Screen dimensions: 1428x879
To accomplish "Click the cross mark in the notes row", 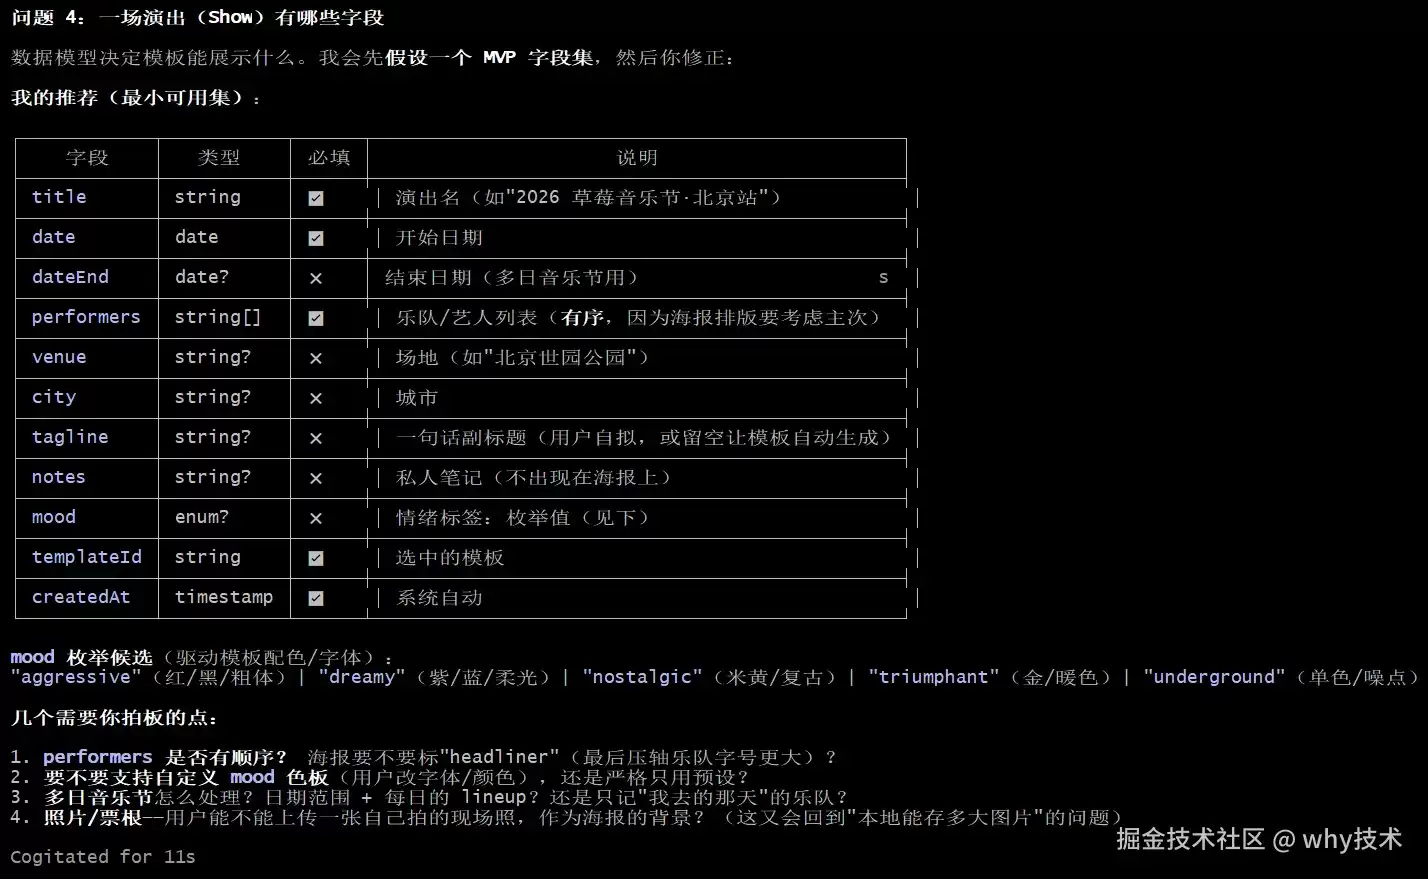I will pos(316,478).
